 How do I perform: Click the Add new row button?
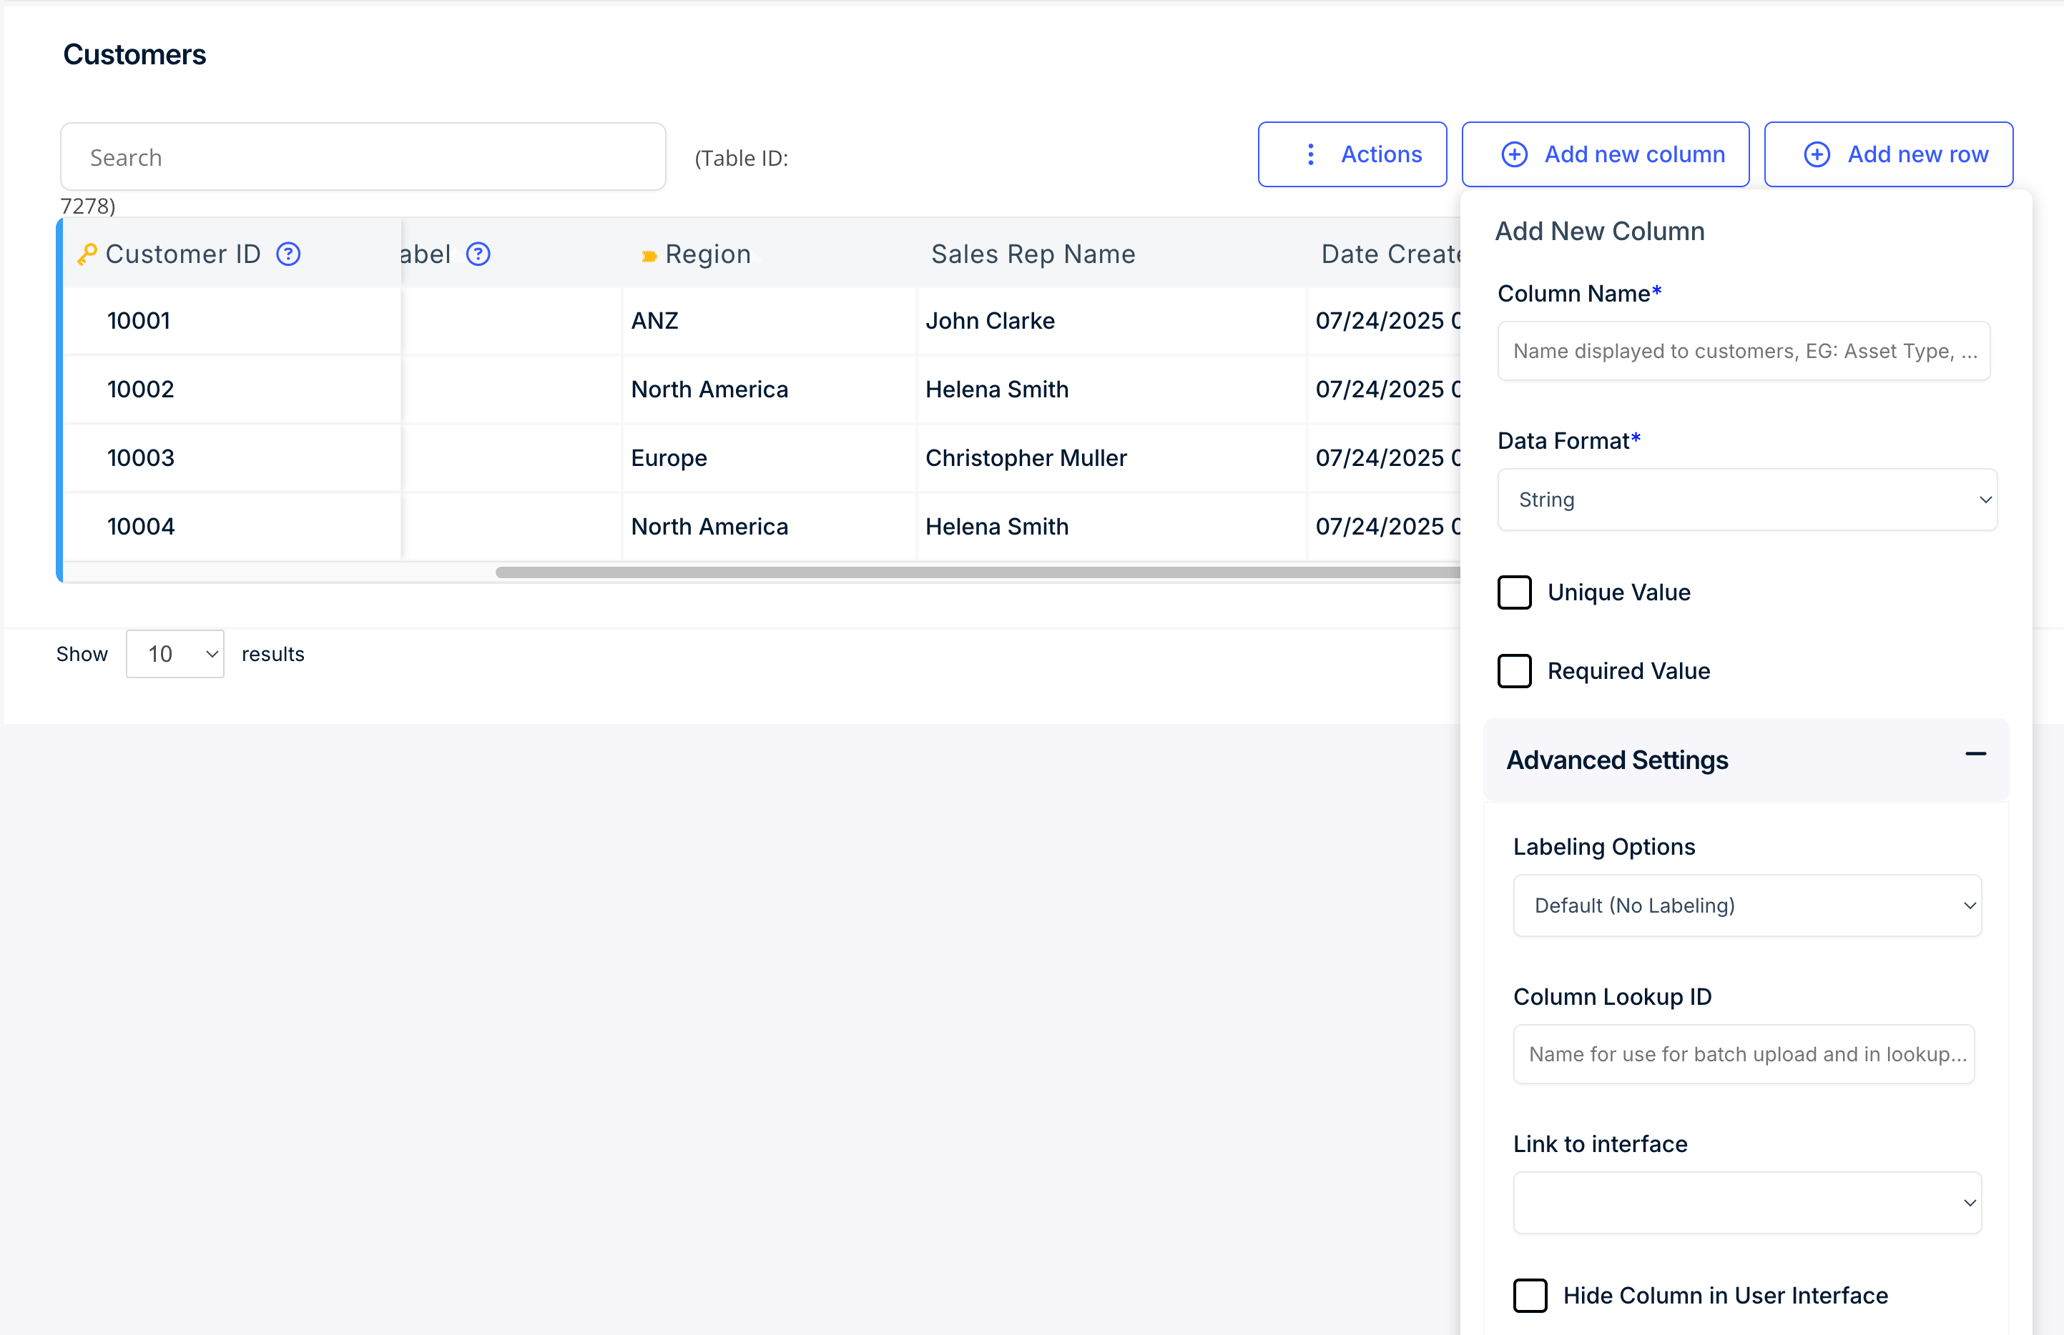(1888, 154)
